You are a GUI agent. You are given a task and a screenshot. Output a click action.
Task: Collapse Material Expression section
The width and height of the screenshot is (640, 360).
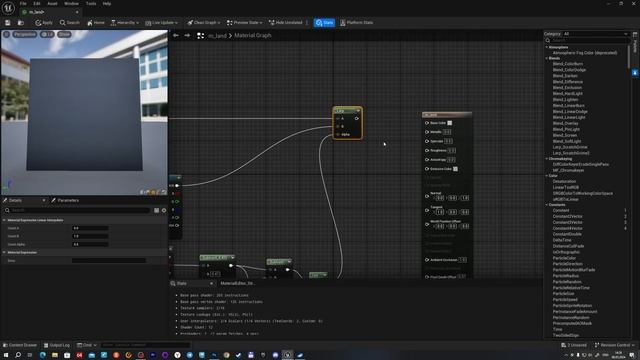4,253
